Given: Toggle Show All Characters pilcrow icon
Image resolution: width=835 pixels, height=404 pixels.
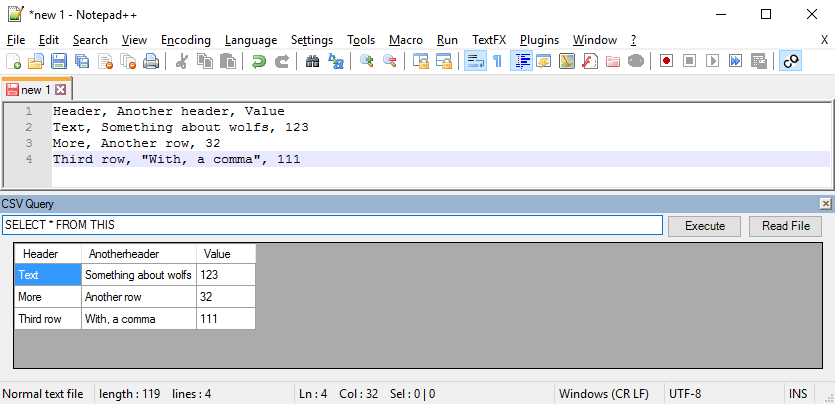Looking at the screenshot, I should pos(497,61).
